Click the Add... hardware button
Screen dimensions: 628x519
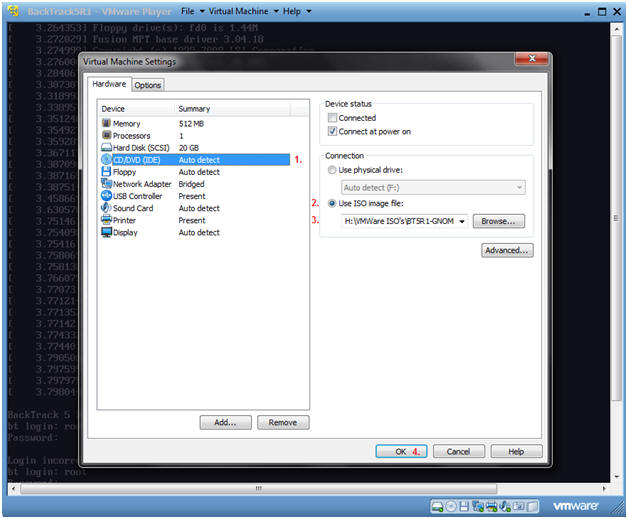[225, 422]
